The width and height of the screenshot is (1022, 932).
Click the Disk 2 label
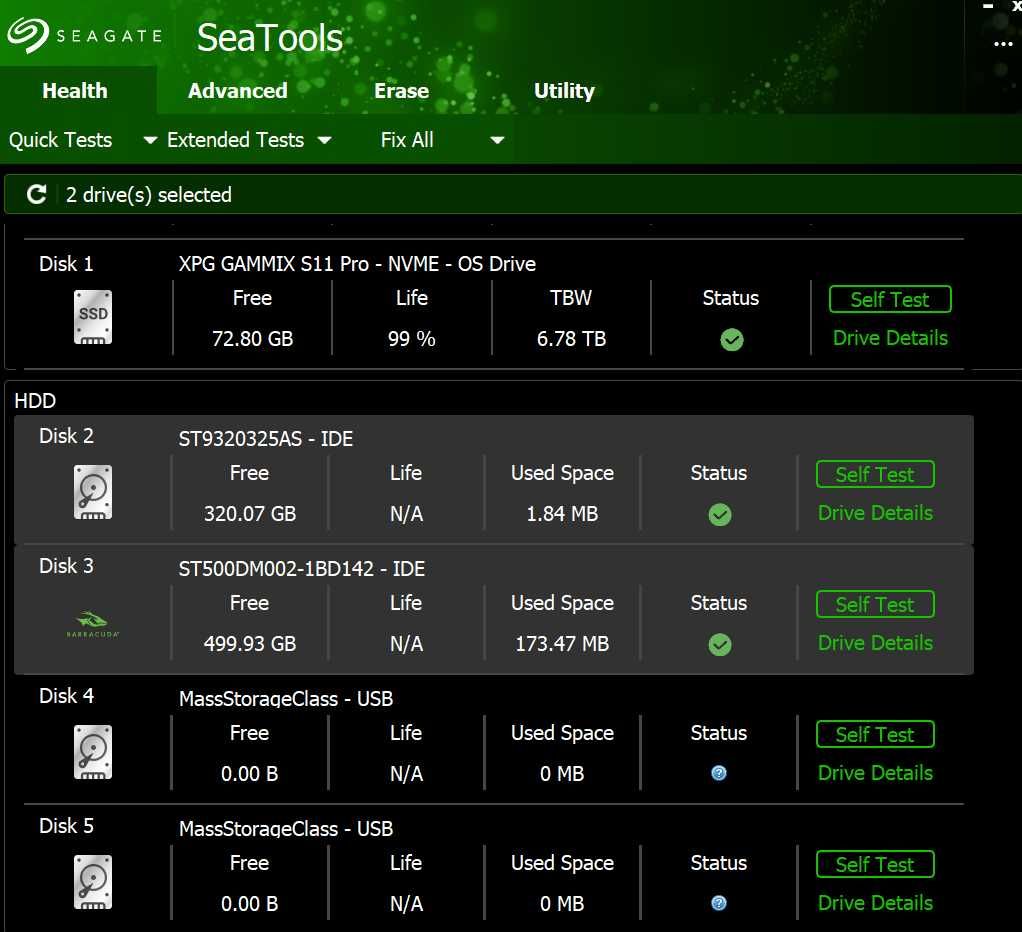pos(66,435)
